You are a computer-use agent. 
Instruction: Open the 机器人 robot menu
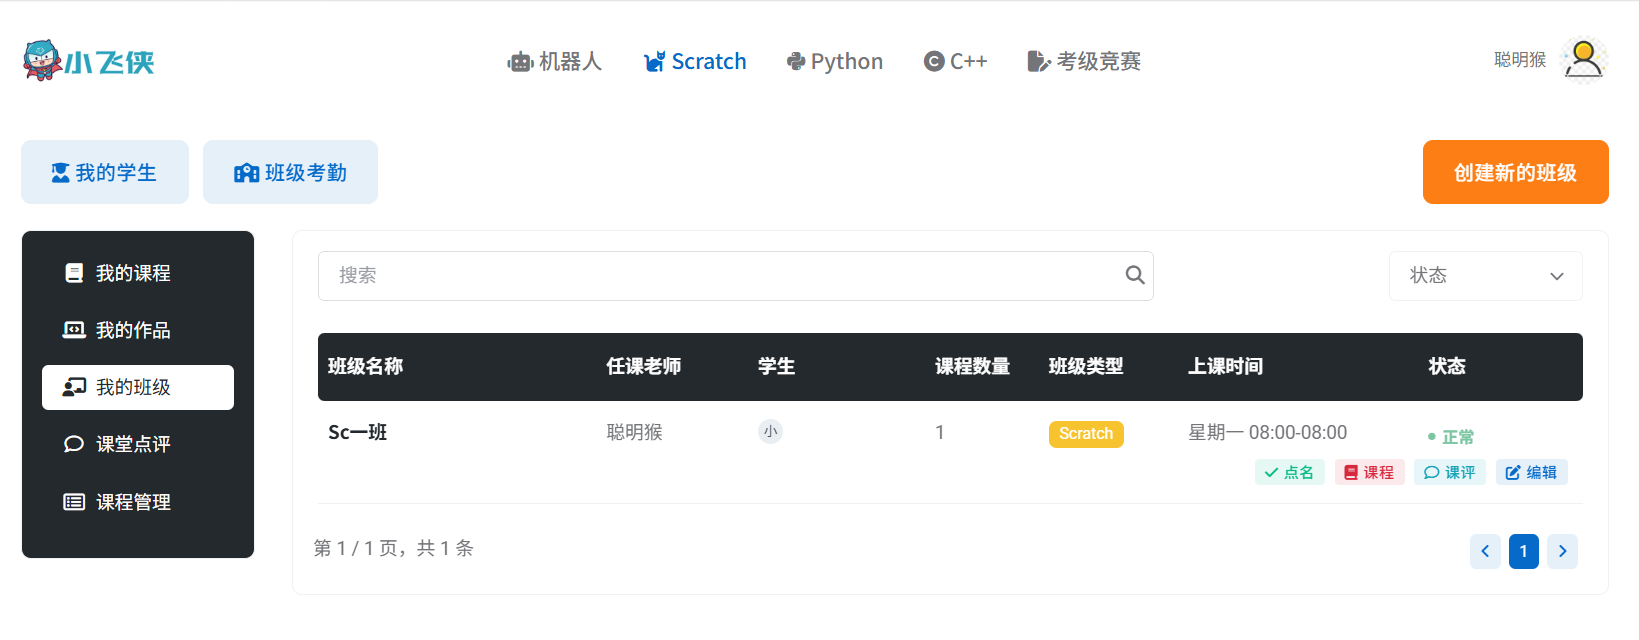(x=555, y=61)
